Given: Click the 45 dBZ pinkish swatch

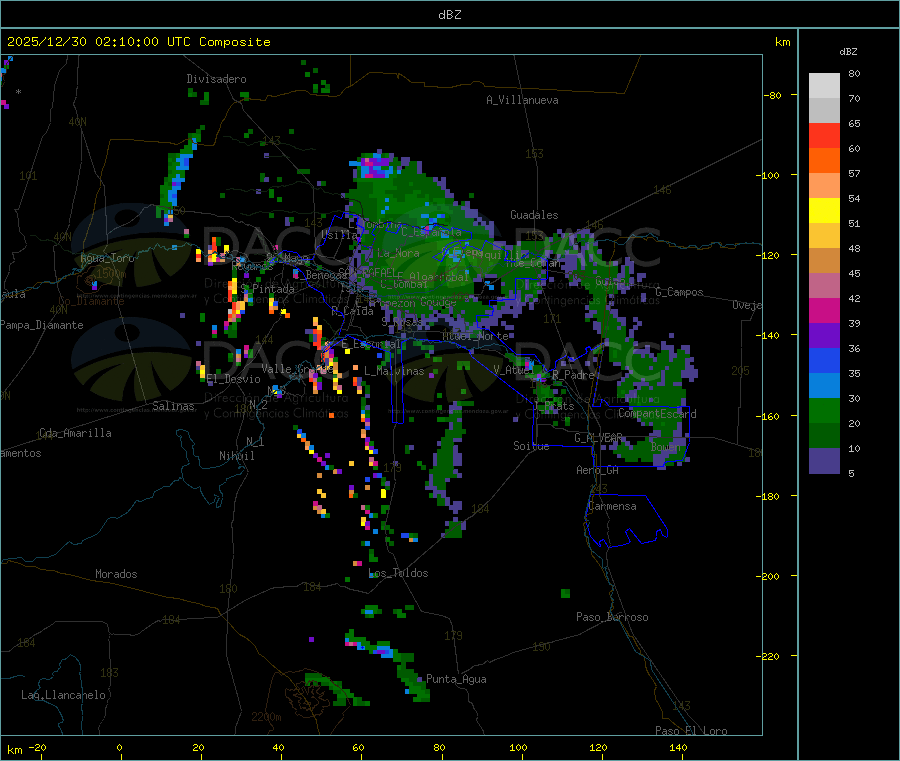Looking at the screenshot, I should pyautogui.click(x=824, y=286).
